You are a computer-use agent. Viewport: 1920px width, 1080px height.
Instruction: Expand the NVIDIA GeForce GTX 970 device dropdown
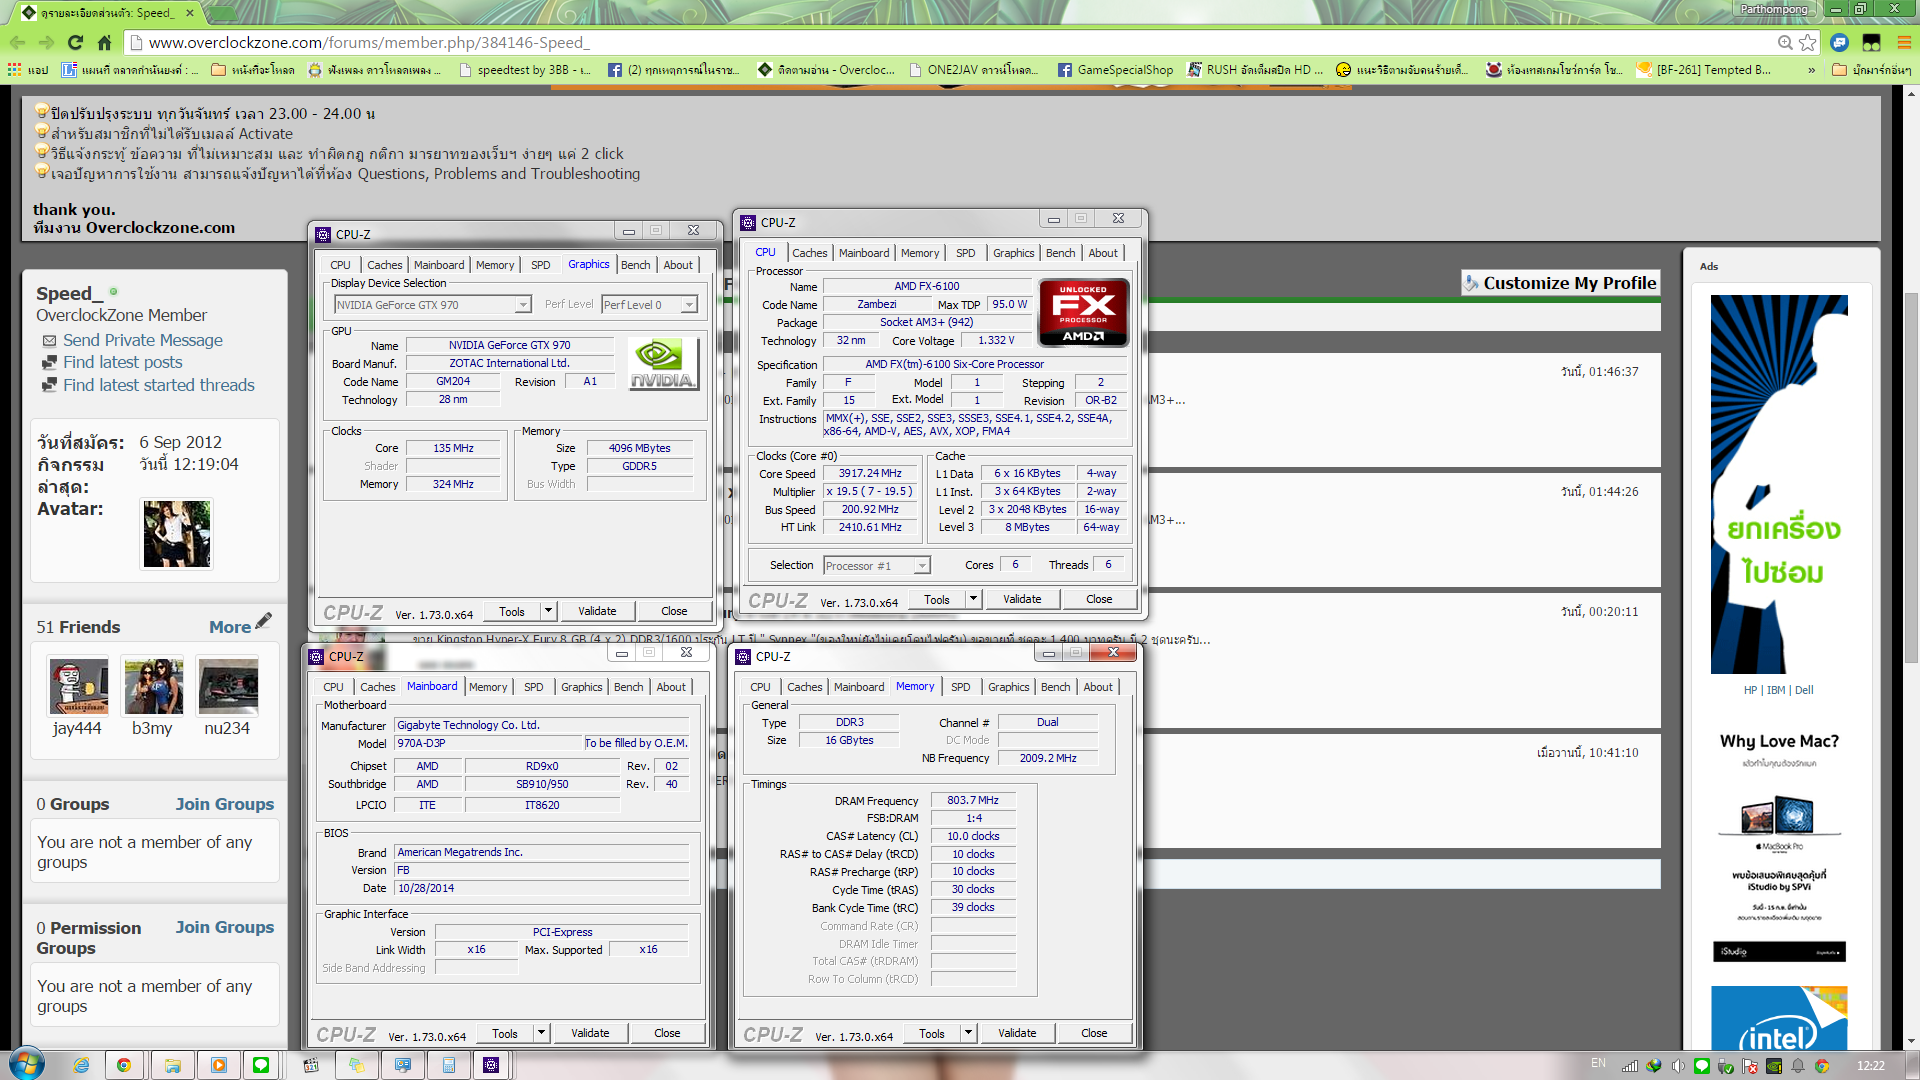click(523, 305)
